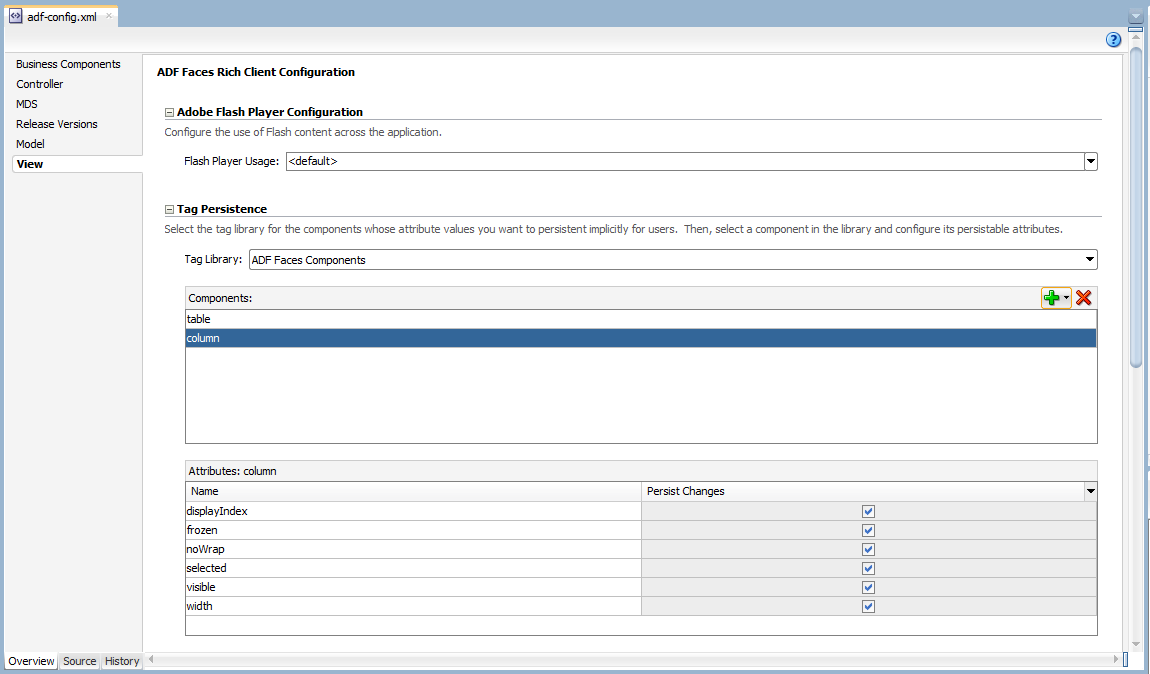The image size is (1150, 674).
Task: Toggle Persist Changes for visible
Action: coord(868,587)
